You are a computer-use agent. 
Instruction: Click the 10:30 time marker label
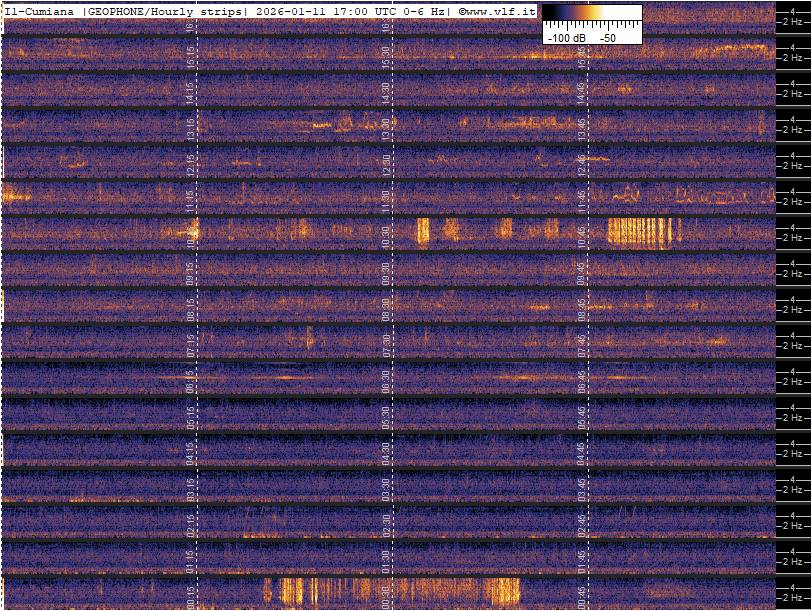(387, 235)
